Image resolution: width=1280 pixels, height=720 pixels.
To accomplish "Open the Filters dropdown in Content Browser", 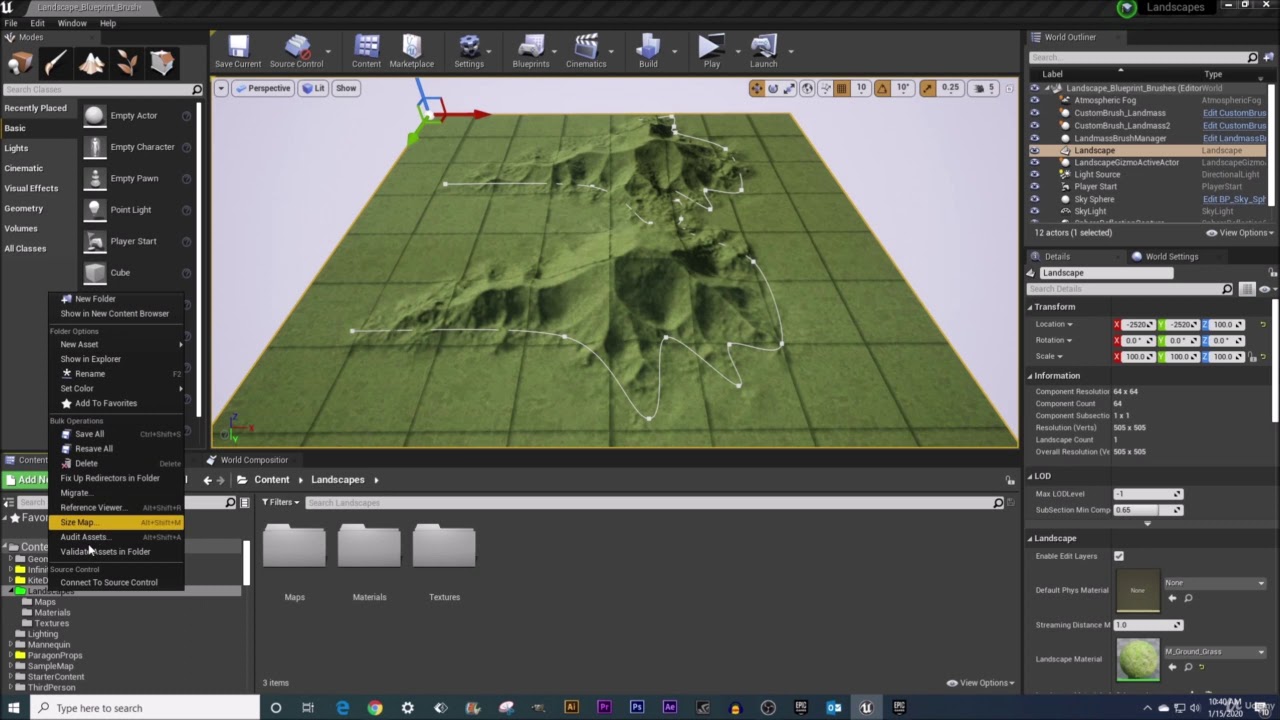I will [282, 502].
